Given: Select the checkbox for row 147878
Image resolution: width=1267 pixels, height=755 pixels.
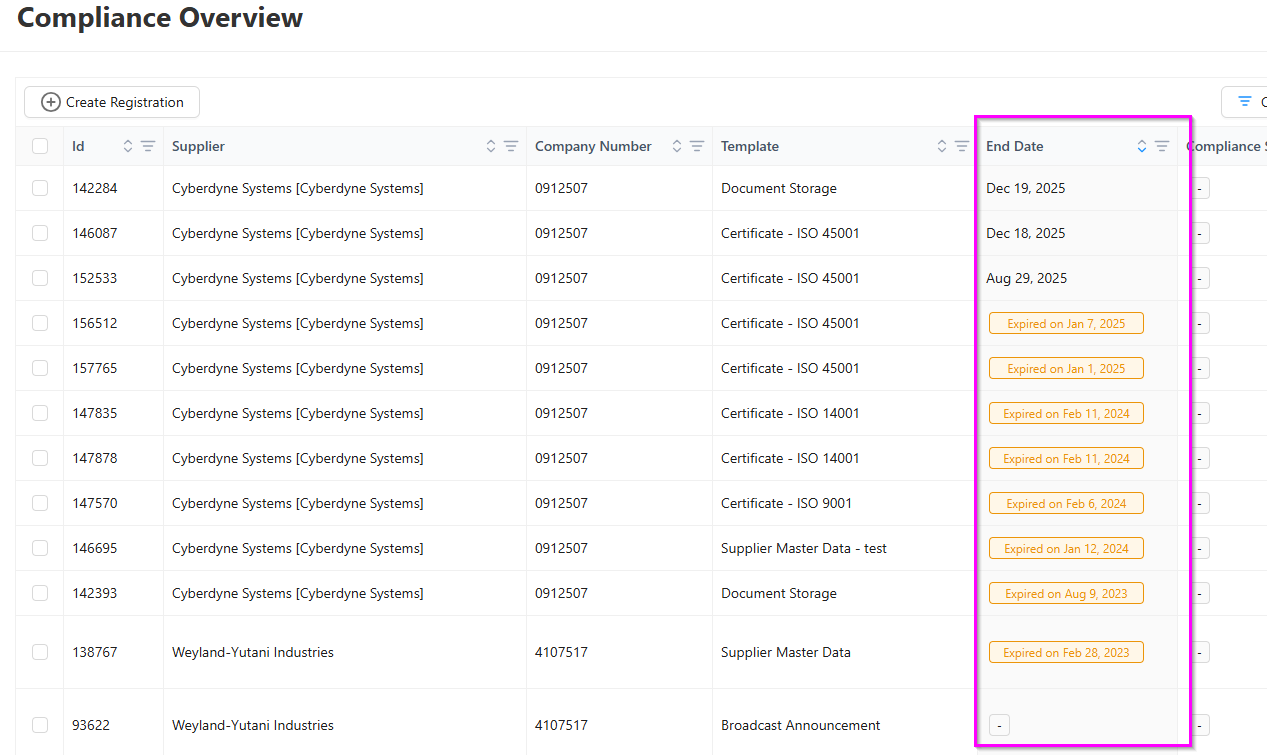Looking at the screenshot, I should tap(40, 458).
